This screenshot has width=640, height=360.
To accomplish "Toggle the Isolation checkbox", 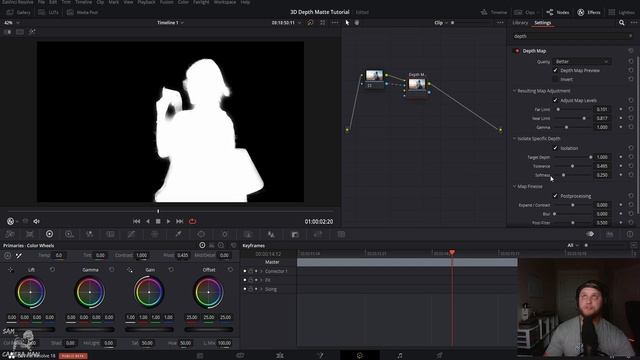I will [x=555, y=148].
